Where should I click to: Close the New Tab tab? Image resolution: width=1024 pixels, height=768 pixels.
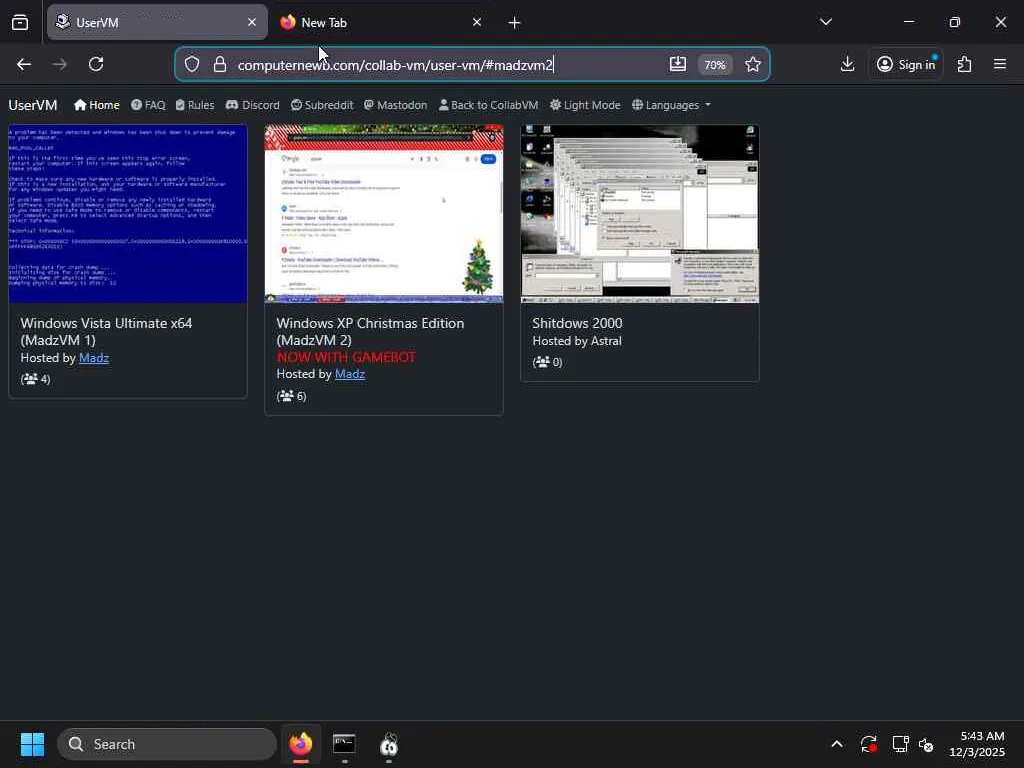(x=477, y=22)
